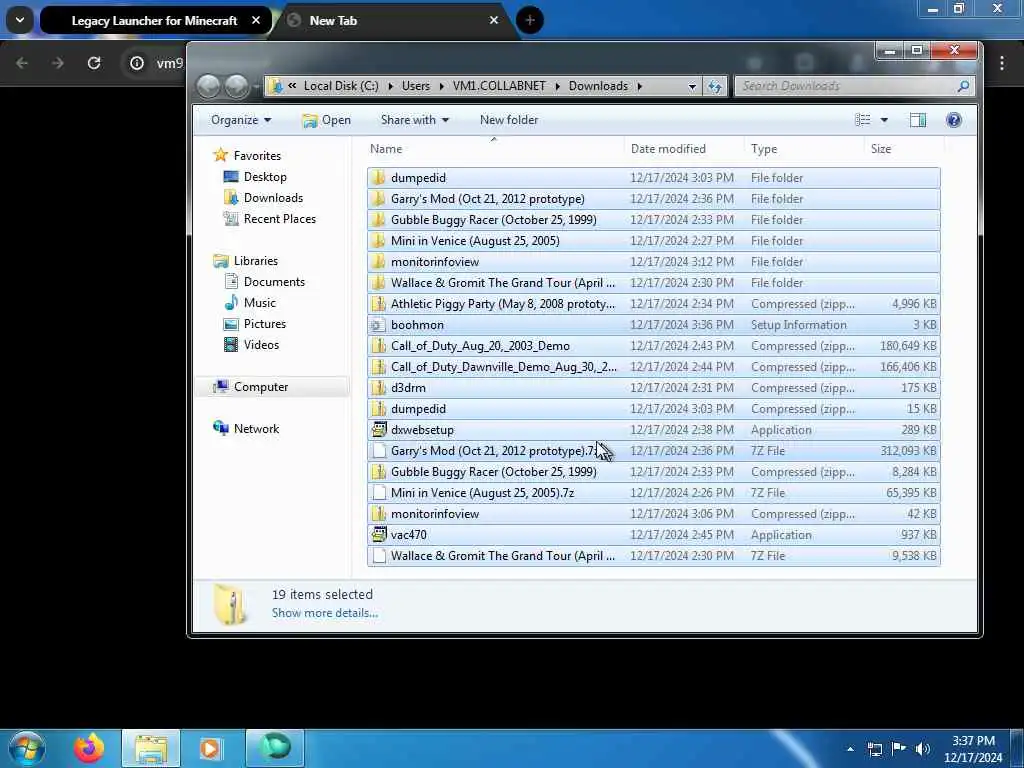Screen dimensions: 1024x768
Task: Expand the Downloads breadcrumb arrow
Action: [x=639, y=86]
